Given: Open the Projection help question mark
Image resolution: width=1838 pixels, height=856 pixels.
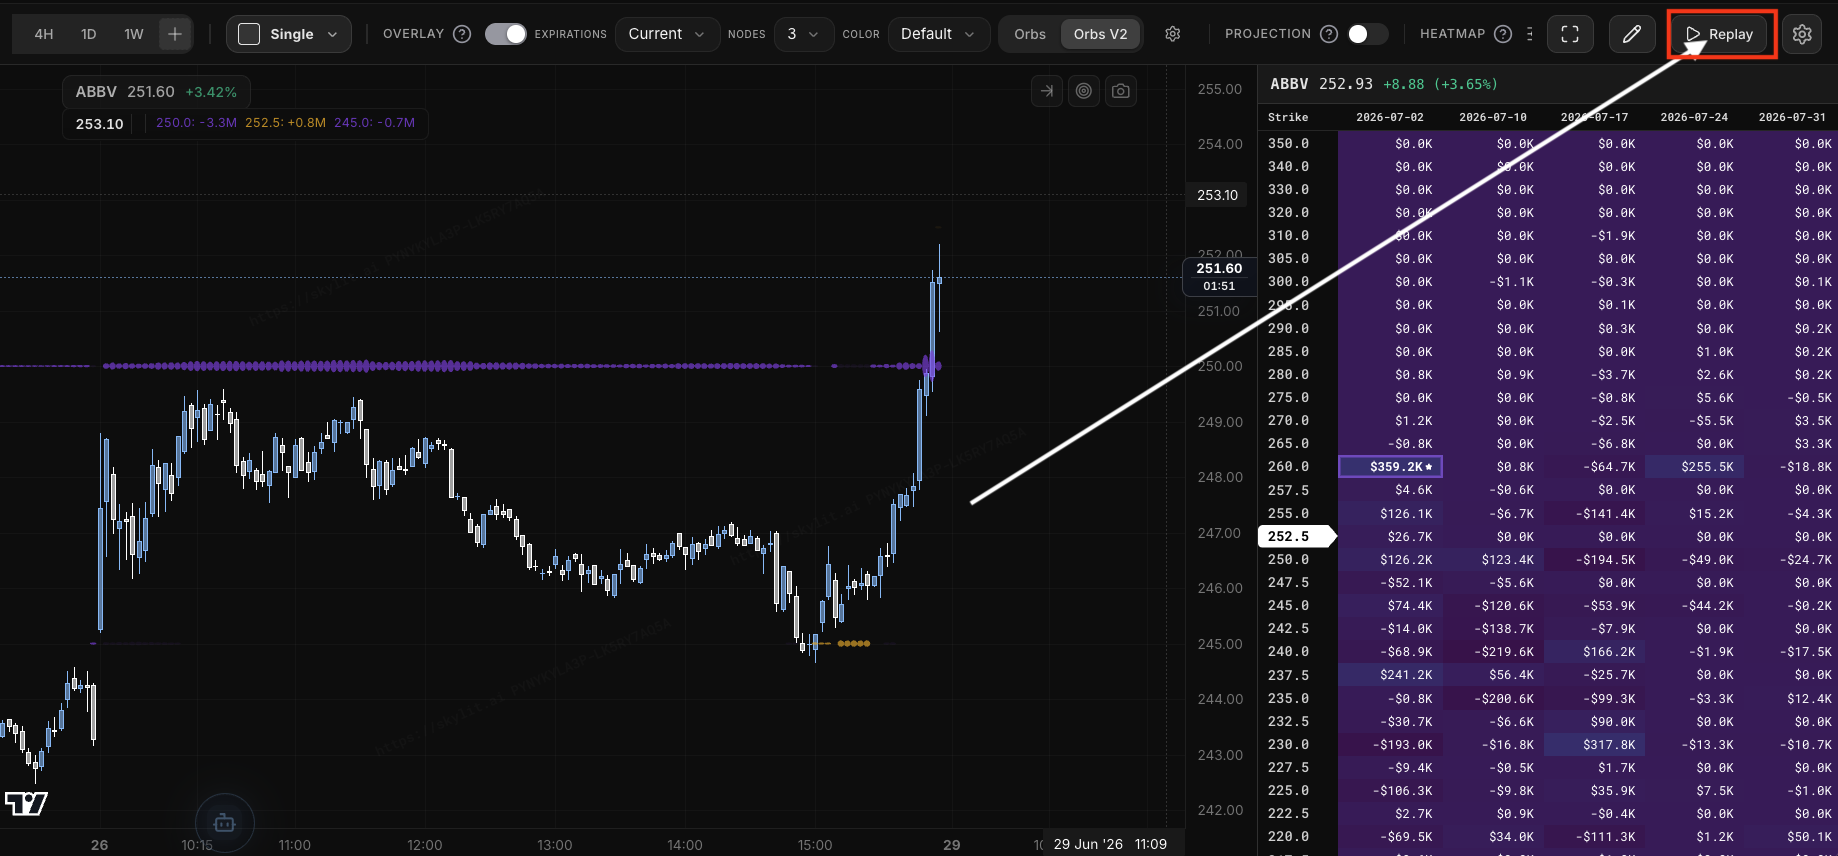Looking at the screenshot, I should point(1329,34).
